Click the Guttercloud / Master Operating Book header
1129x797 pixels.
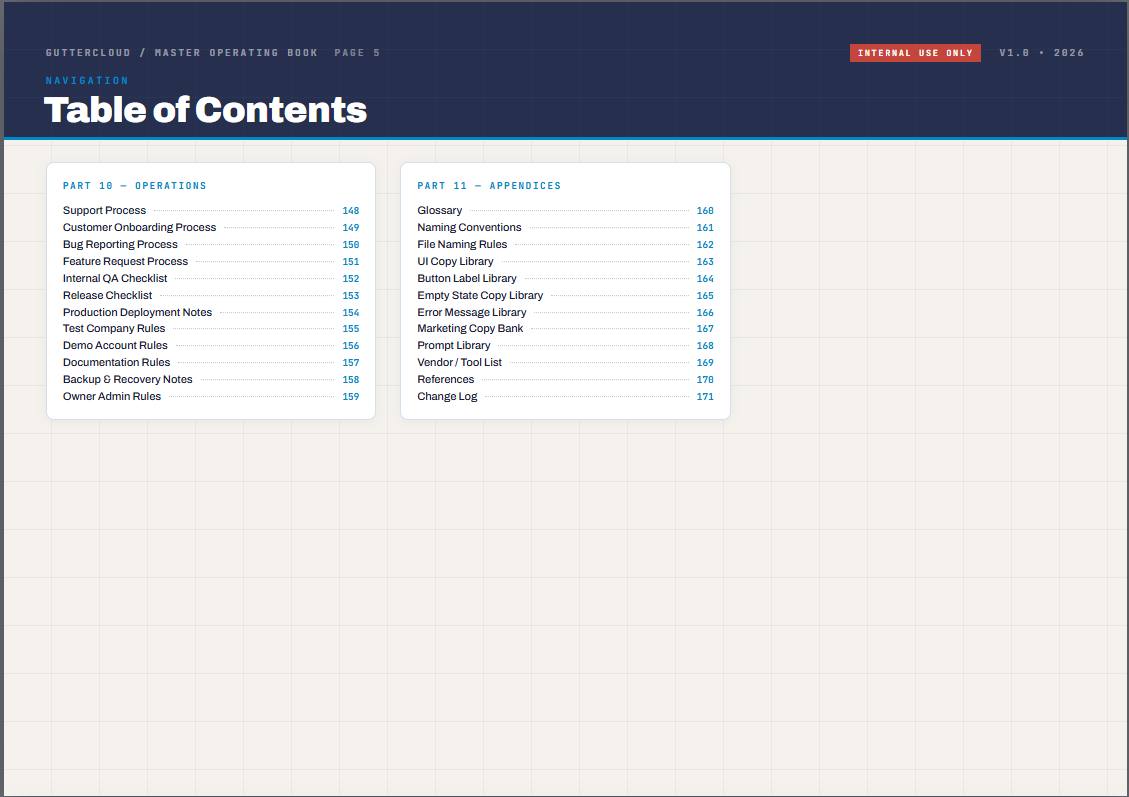pos(181,53)
